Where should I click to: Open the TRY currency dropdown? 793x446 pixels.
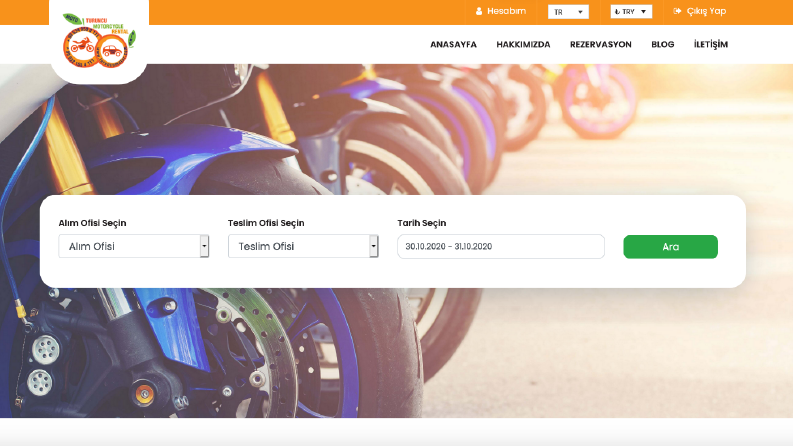tap(631, 11)
